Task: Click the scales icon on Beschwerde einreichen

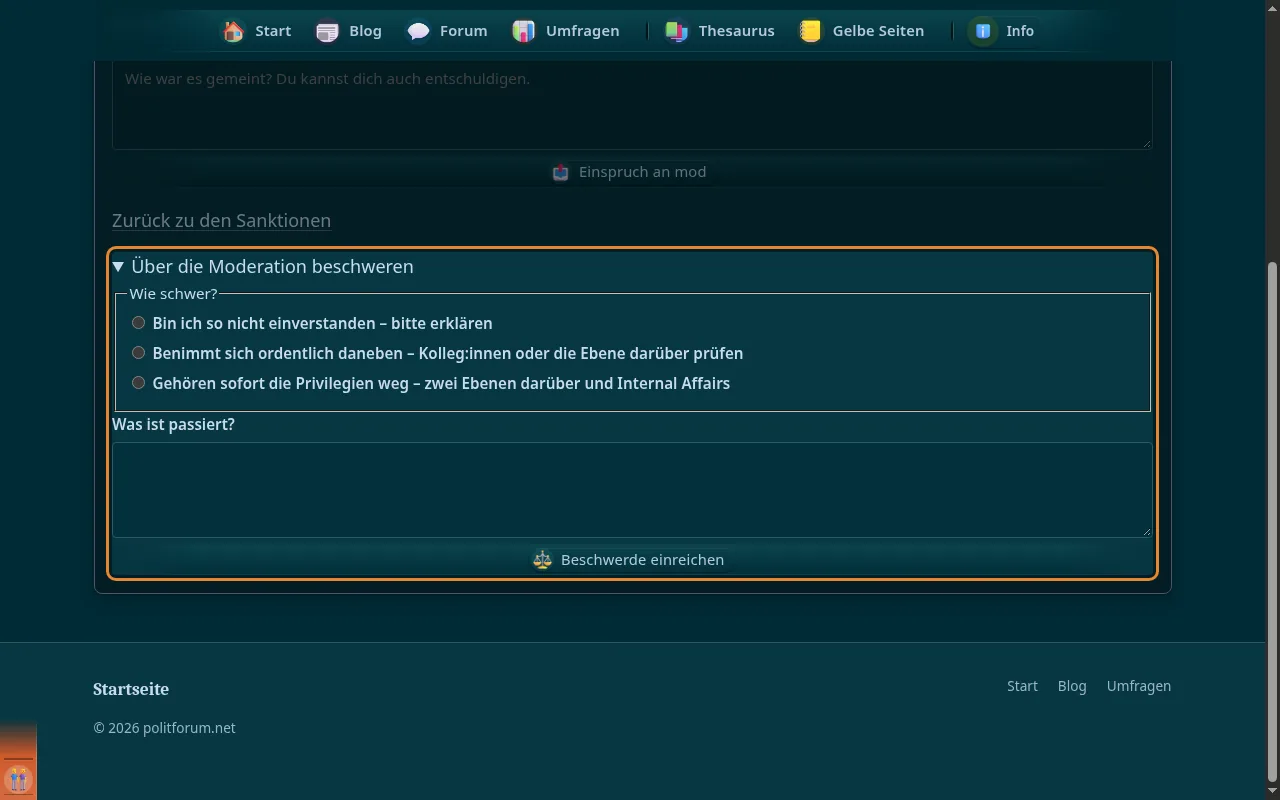Action: tap(542, 560)
